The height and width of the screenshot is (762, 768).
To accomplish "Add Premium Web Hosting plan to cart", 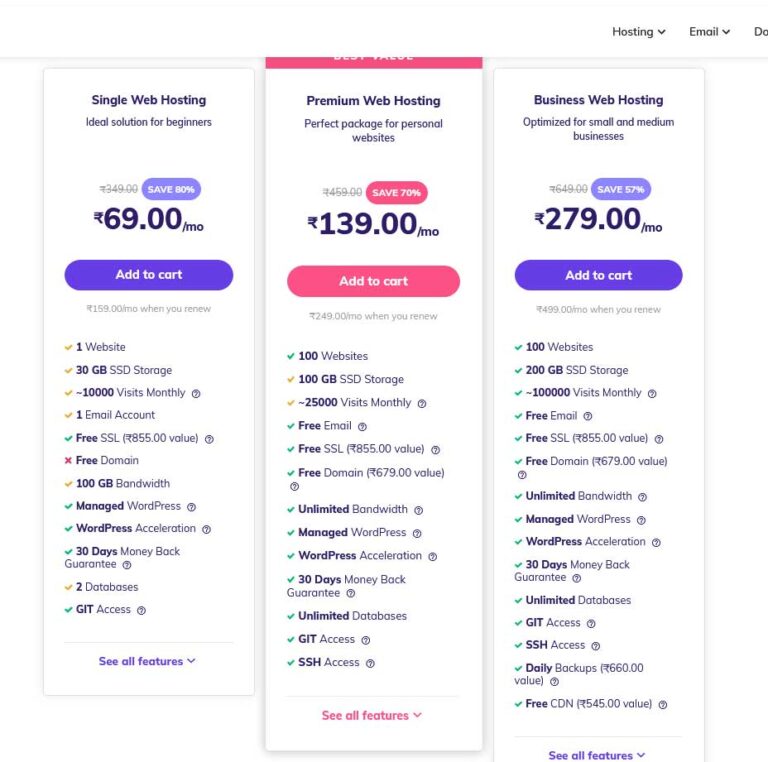I will pyautogui.click(x=373, y=281).
